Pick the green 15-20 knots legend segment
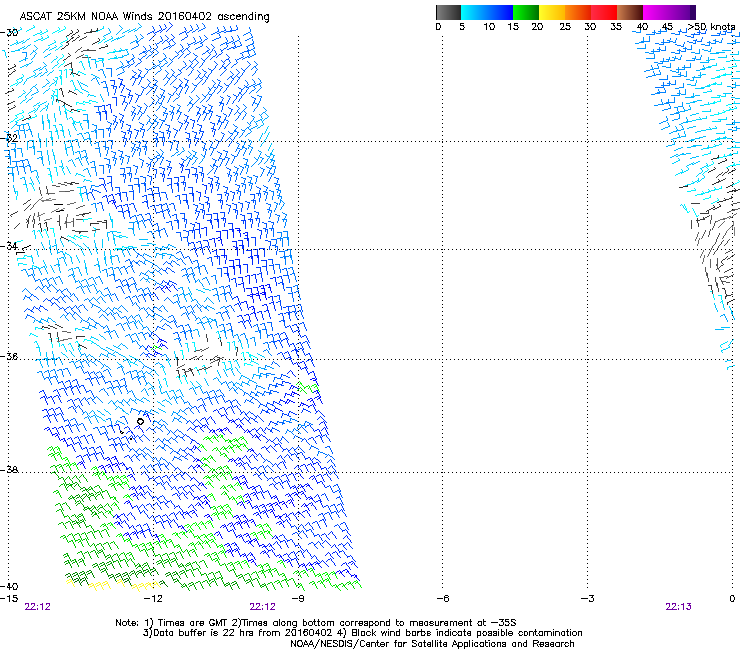 (x=526, y=12)
